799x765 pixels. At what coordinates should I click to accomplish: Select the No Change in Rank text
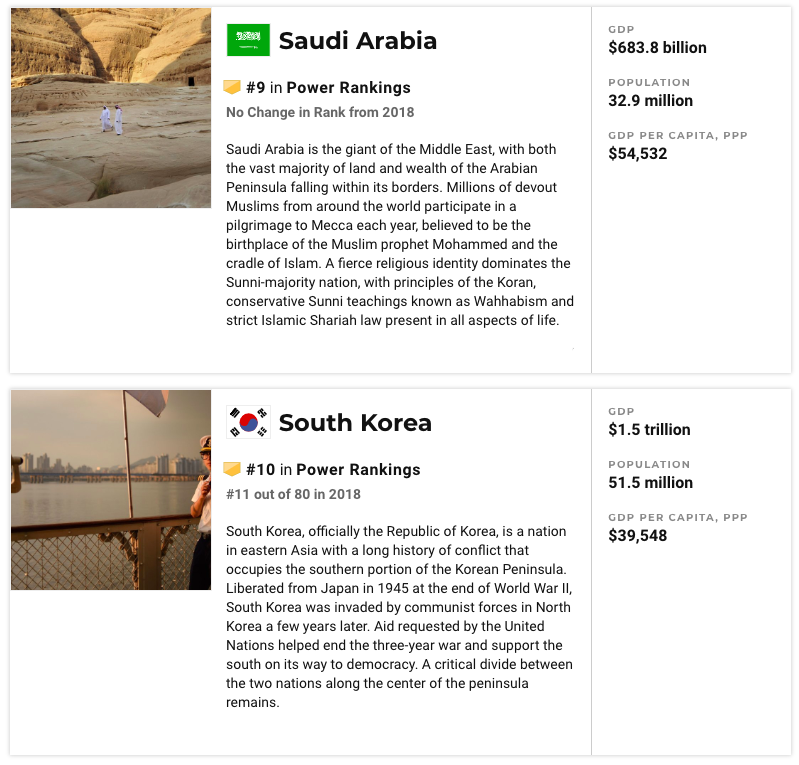[x=320, y=112]
